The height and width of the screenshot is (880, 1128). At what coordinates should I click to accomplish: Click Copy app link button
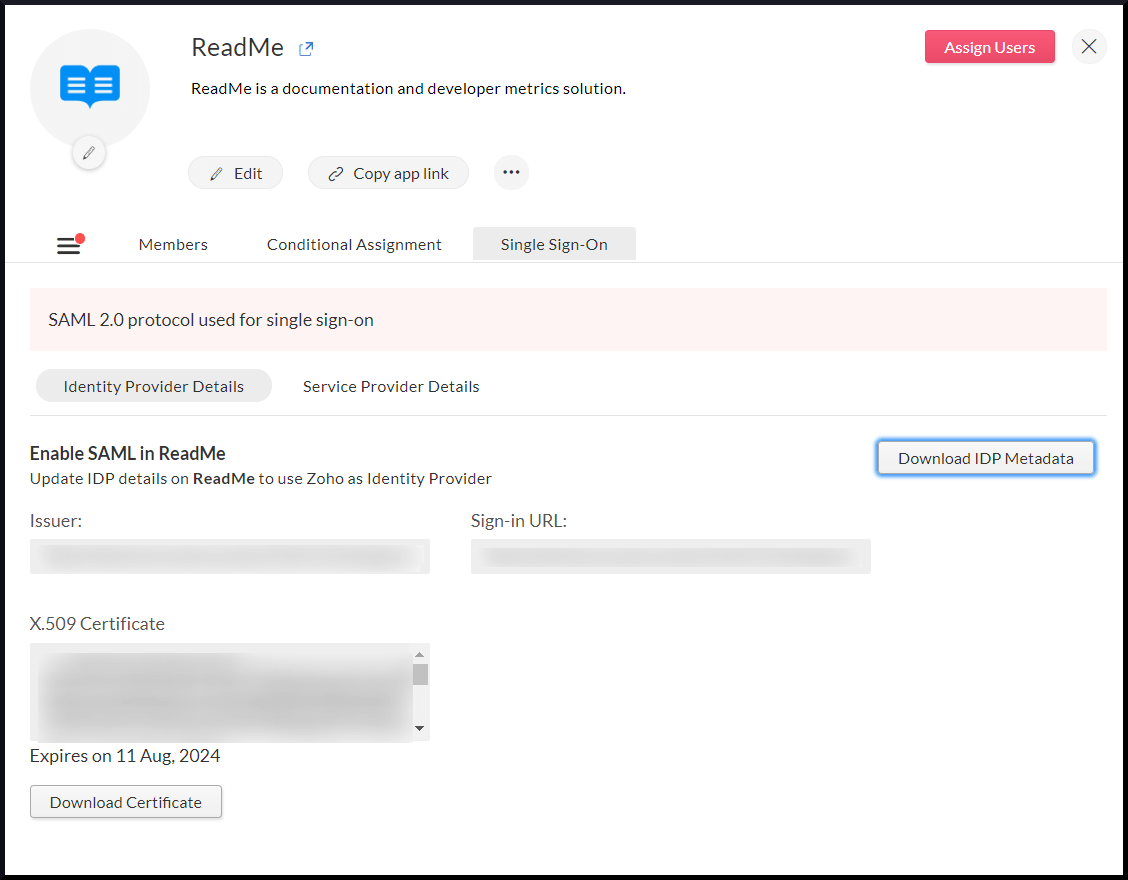coord(388,173)
